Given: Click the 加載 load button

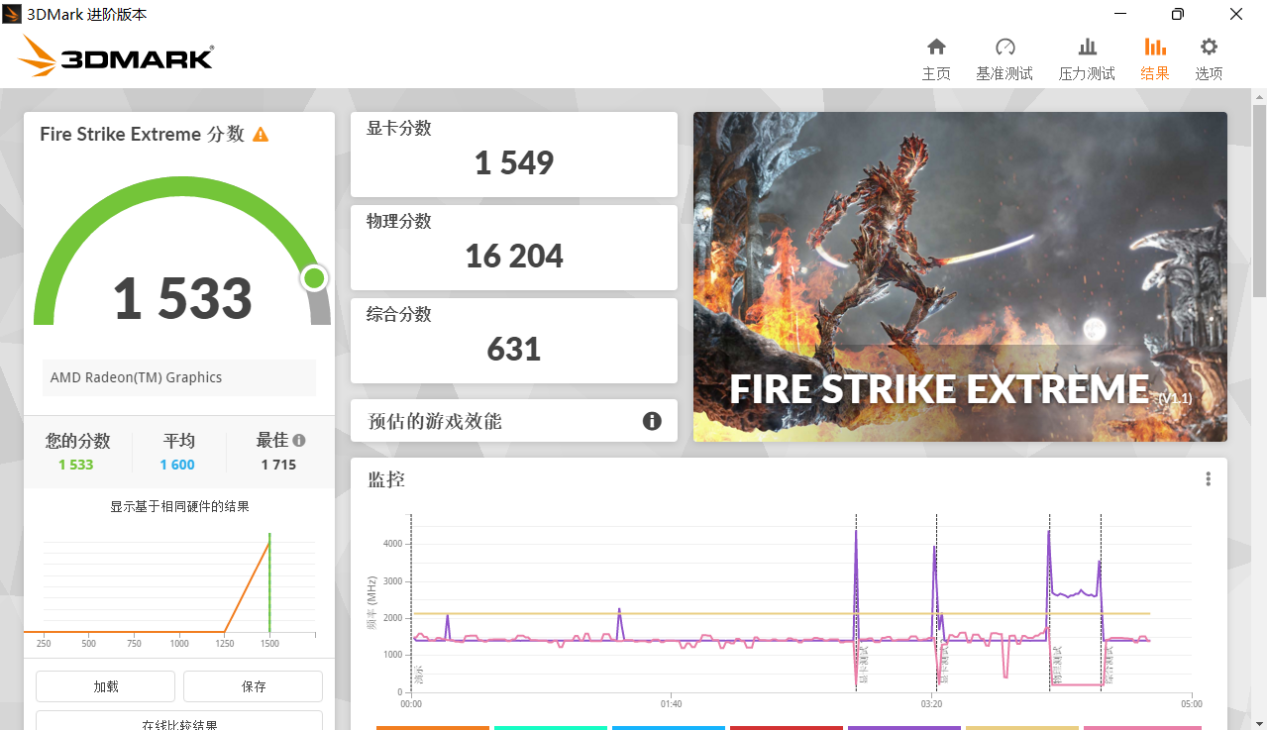Looking at the screenshot, I should [105, 687].
